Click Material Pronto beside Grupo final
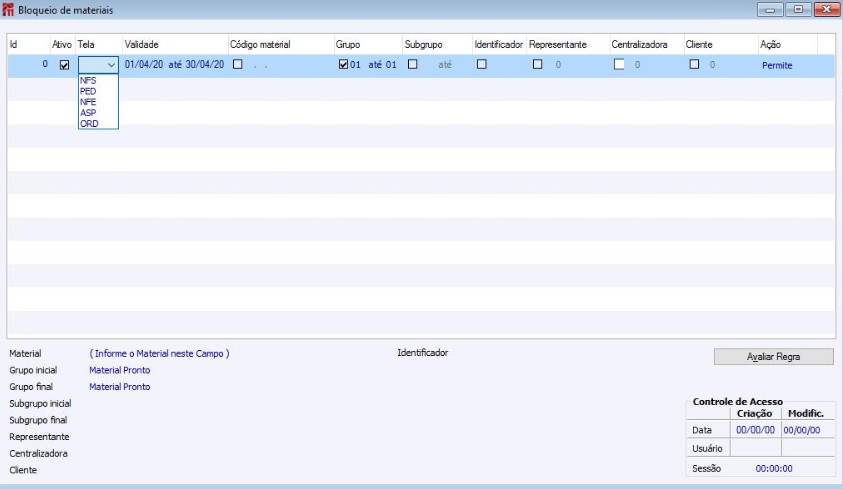Image resolution: width=843 pixels, height=489 pixels. (x=119, y=387)
